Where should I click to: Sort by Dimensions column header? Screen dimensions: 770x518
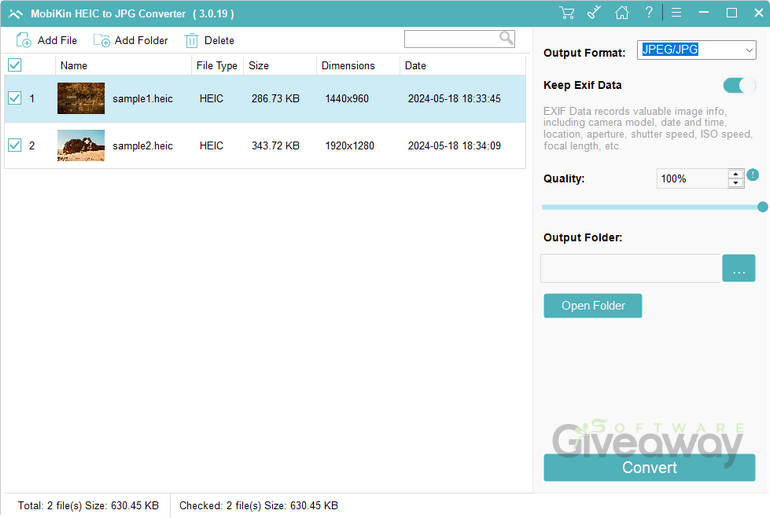[358, 65]
